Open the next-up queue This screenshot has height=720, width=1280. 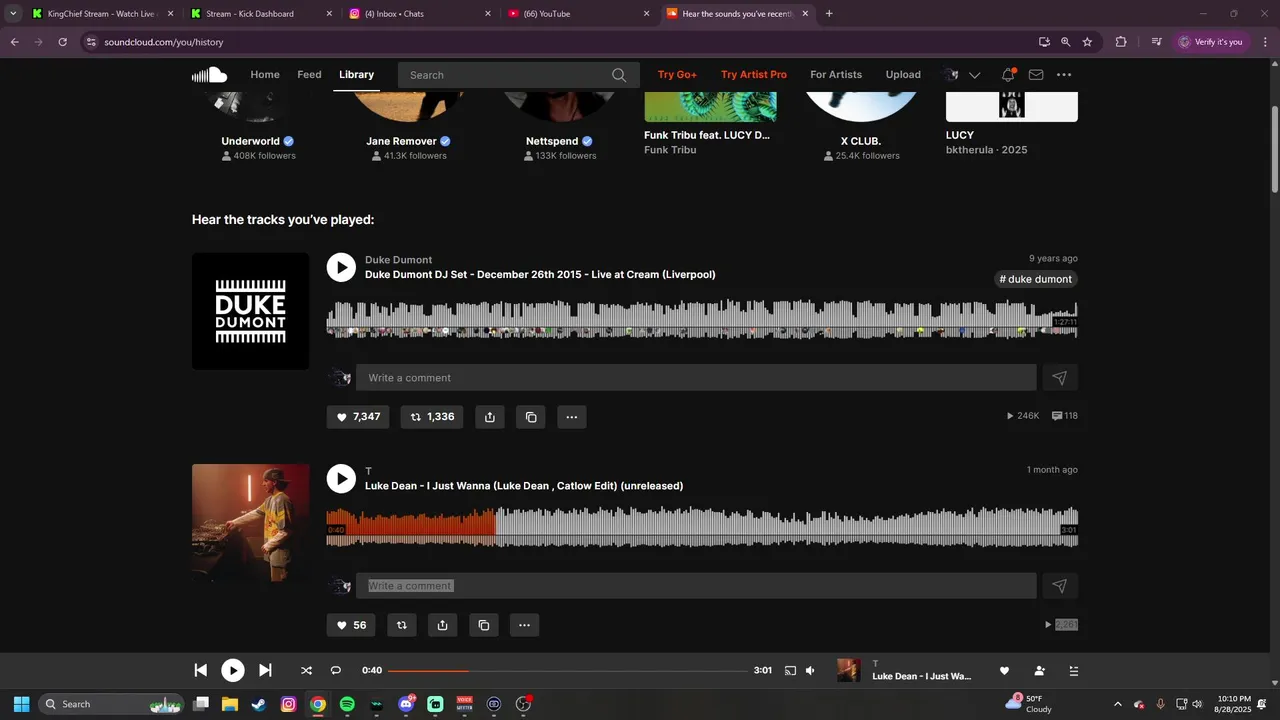(x=1074, y=671)
